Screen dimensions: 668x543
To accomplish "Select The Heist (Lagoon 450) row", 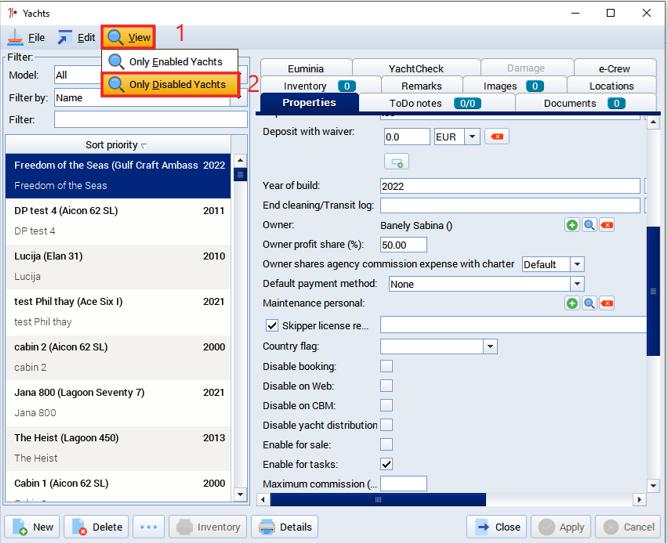I will tap(118, 449).
